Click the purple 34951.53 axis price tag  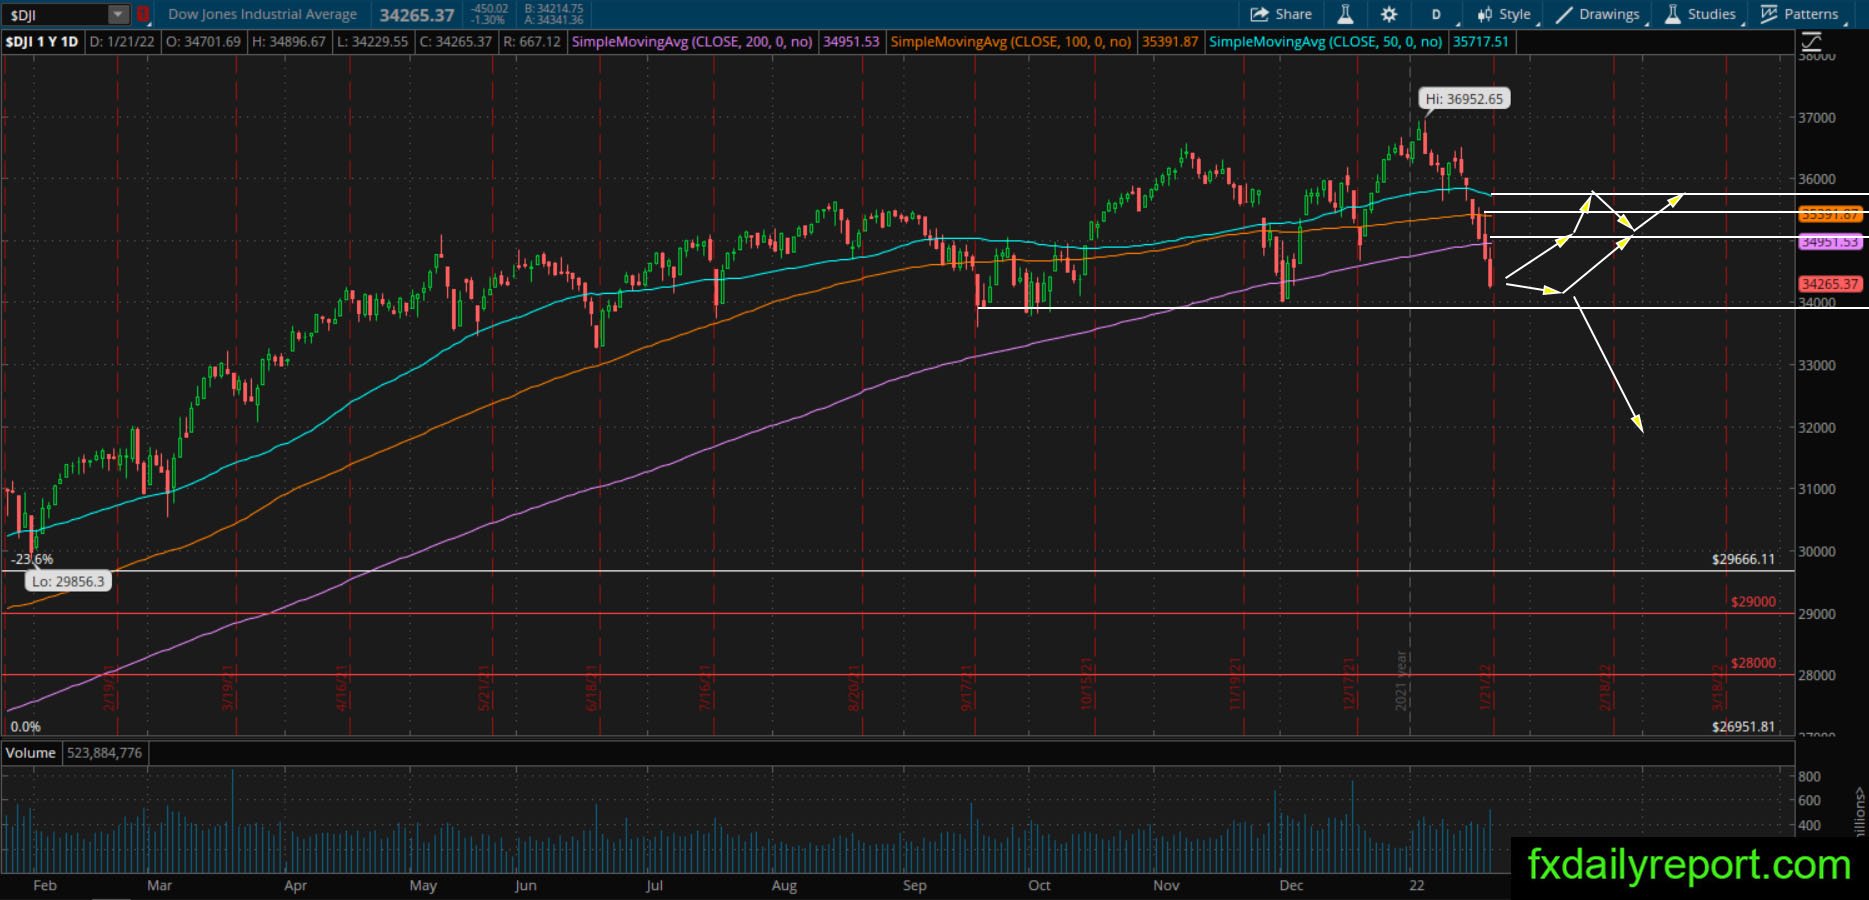[x=1830, y=242]
